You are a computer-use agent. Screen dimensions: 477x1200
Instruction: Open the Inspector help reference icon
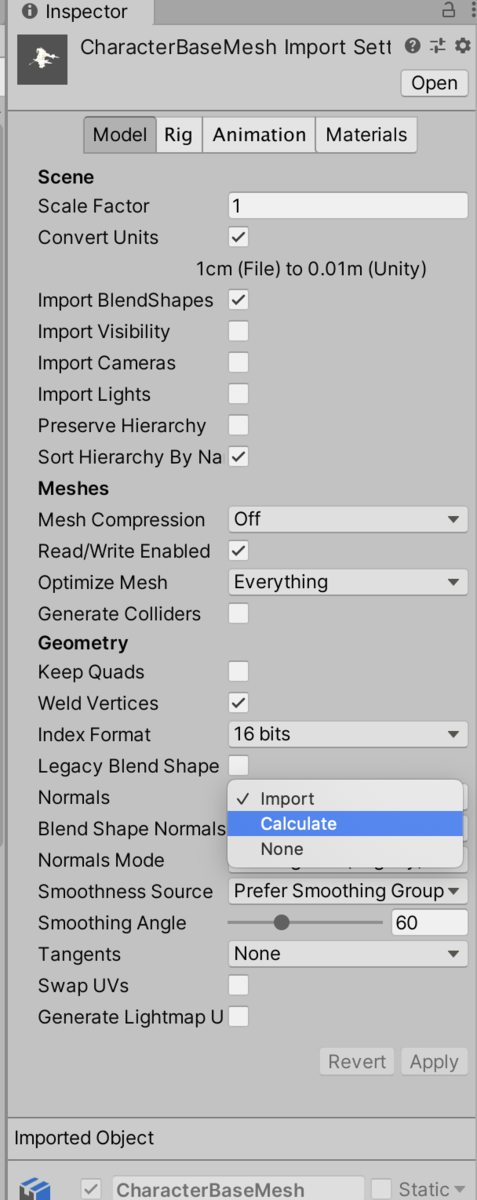(413, 46)
